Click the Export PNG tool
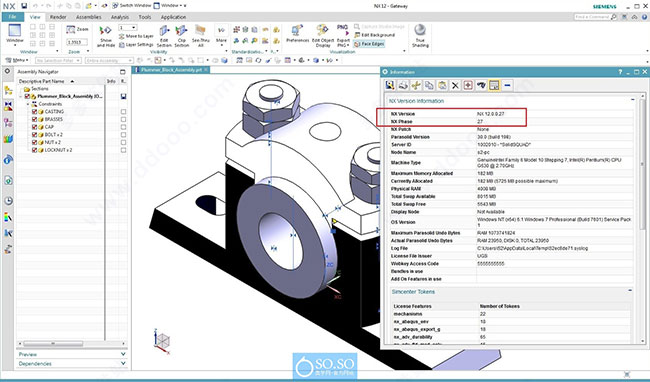The image size is (650, 382). tap(343, 36)
